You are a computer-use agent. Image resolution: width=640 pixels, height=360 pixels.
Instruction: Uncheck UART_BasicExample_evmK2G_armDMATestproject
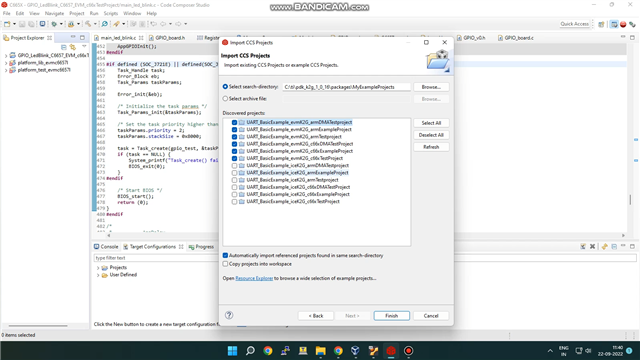[234, 122]
